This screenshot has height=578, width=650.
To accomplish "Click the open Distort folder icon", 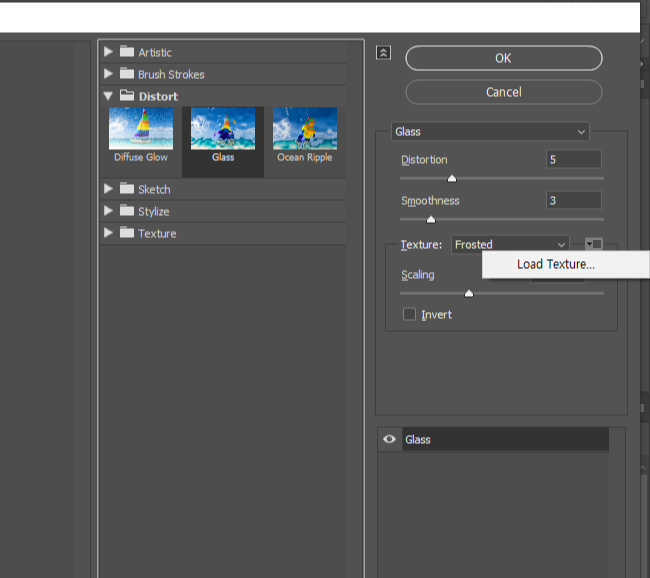I will pyautogui.click(x=127, y=95).
